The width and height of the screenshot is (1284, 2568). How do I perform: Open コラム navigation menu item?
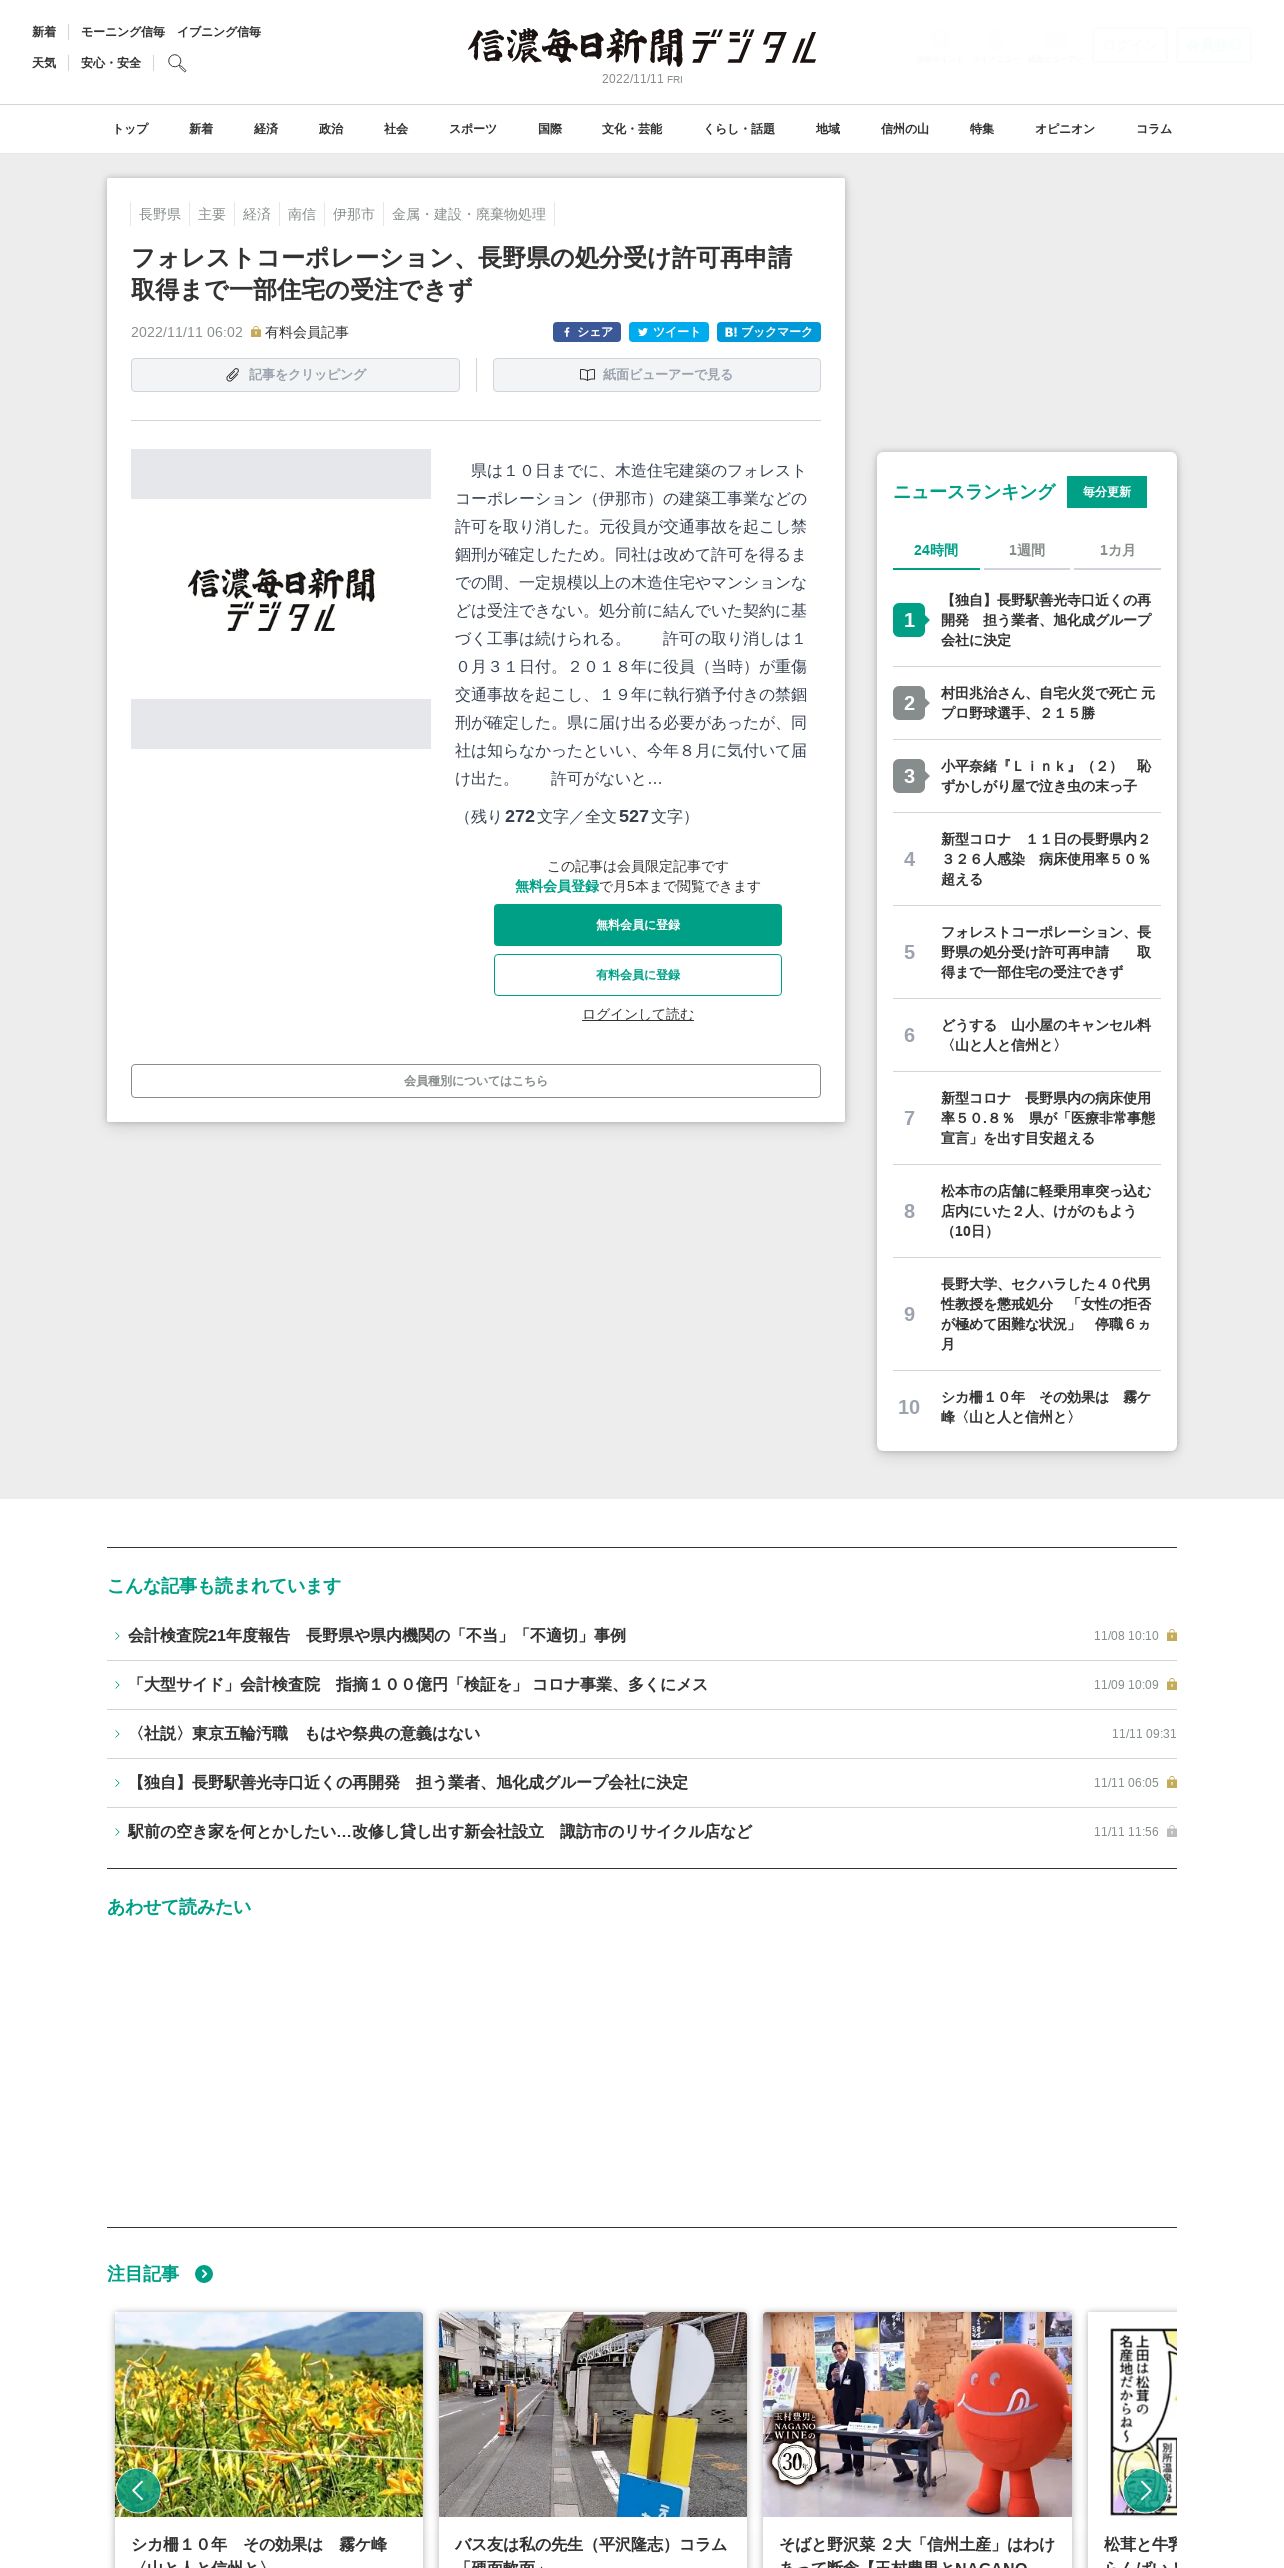tap(1154, 129)
